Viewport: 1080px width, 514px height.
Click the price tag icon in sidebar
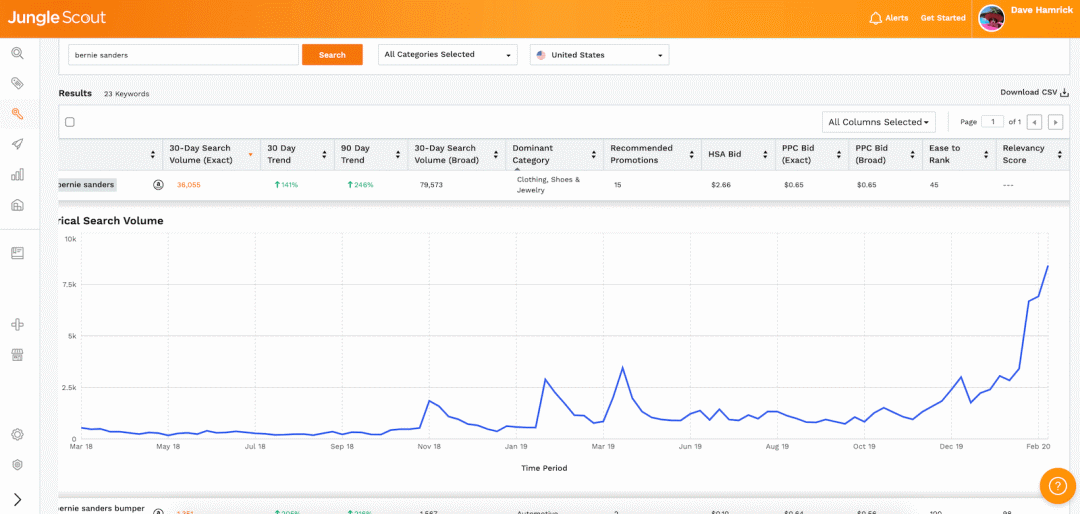coord(17,83)
